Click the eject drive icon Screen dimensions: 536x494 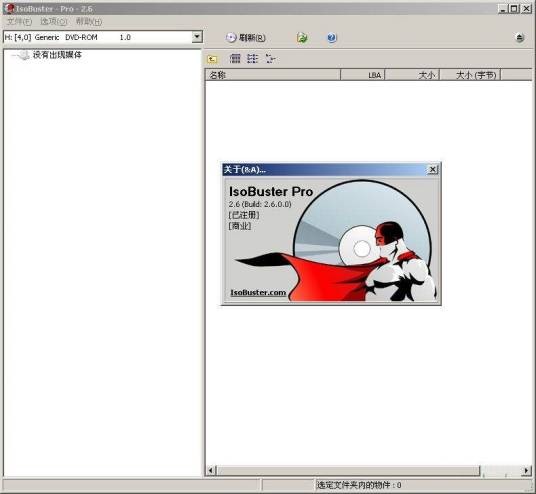click(520, 38)
